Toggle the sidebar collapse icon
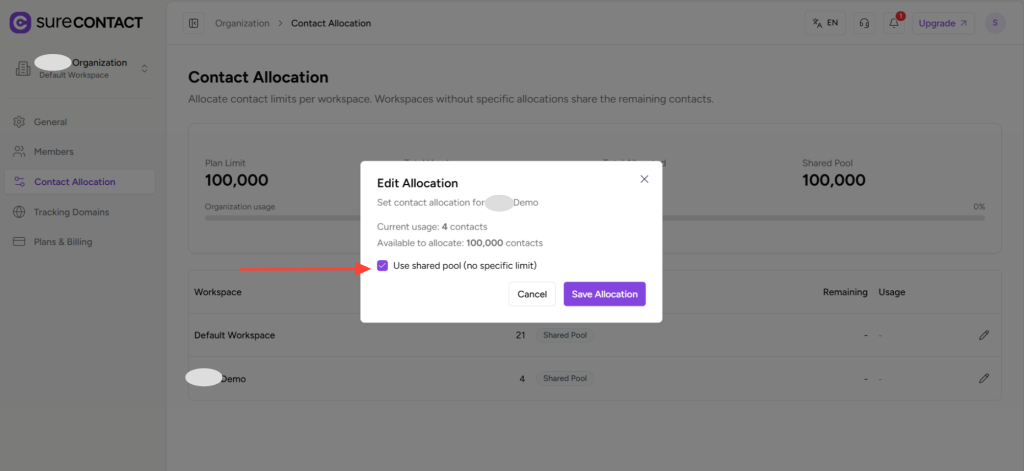 (194, 23)
